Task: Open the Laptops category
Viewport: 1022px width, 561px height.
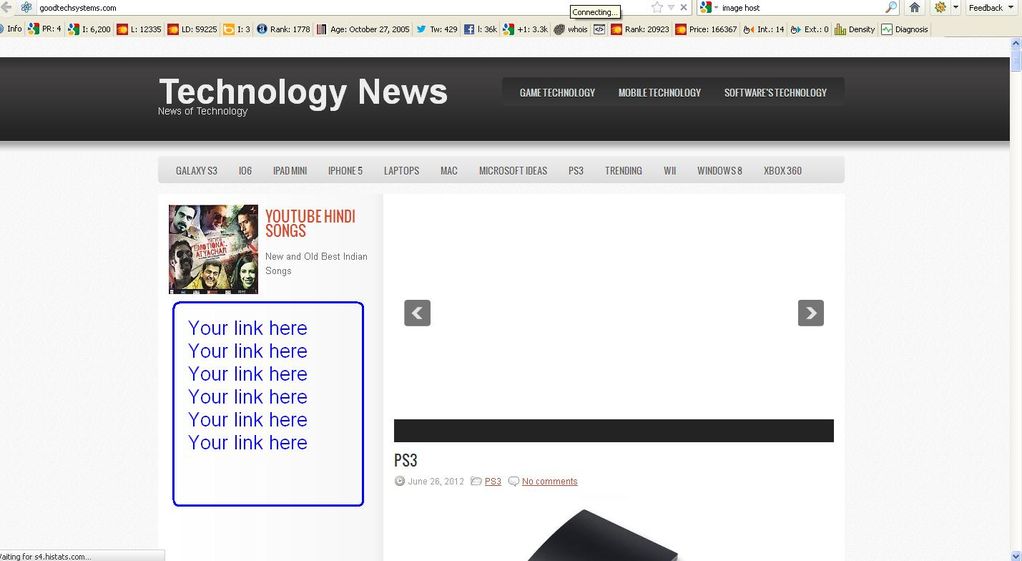Action: (x=402, y=171)
